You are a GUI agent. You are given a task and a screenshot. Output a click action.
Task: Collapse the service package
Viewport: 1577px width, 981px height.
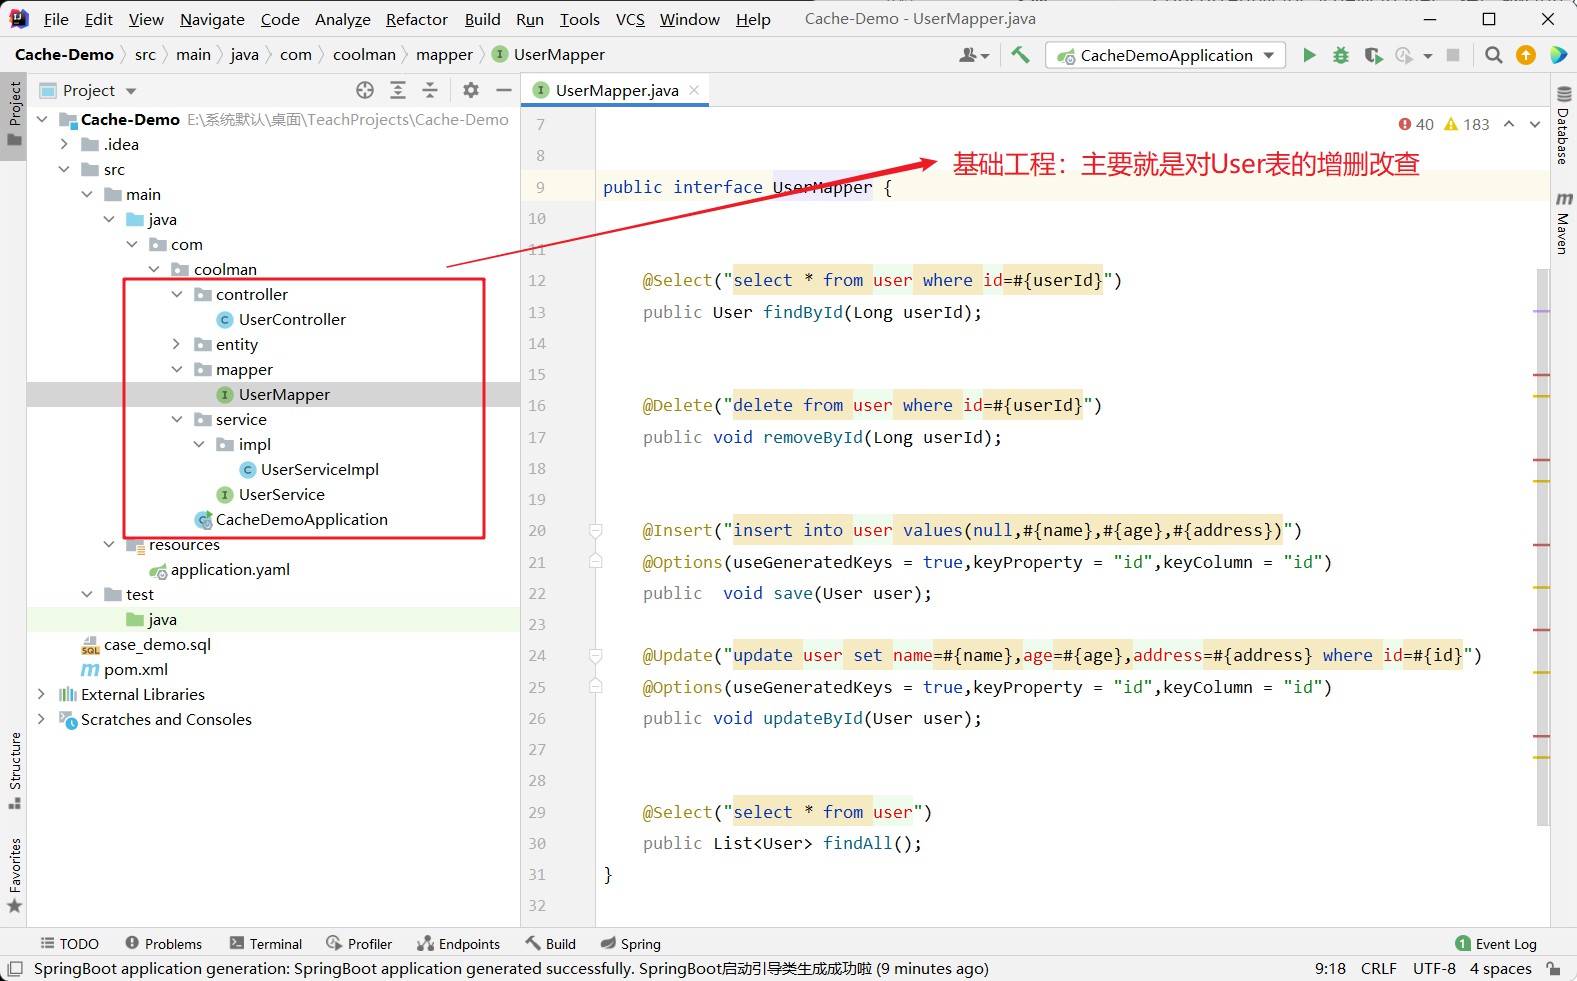pyautogui.click(x=177, y=419)
